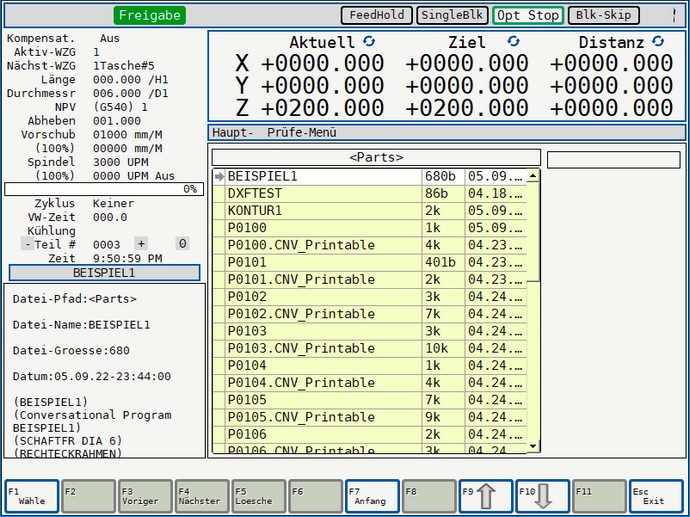Select the P0102.CNV_Printable file
This screenshot has width=690, height=517.
[x=370, y=314]
